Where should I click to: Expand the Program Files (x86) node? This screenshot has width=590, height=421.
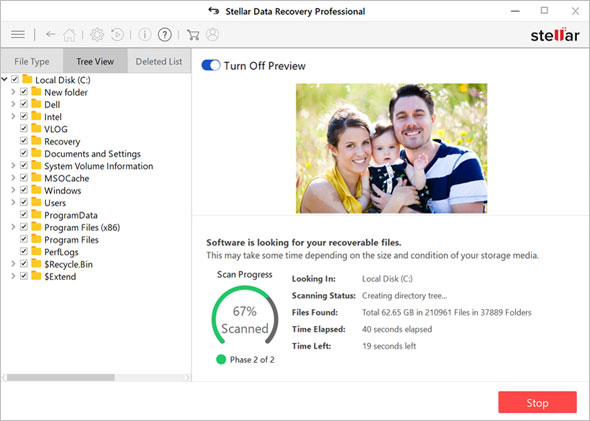[x=13, y=226]
